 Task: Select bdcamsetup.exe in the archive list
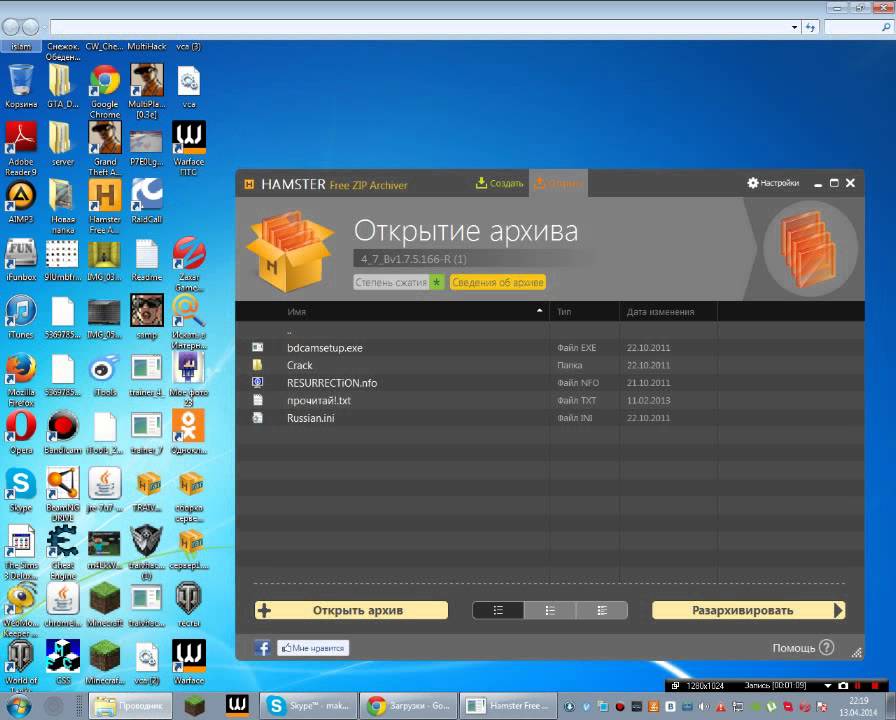[550, 347]
